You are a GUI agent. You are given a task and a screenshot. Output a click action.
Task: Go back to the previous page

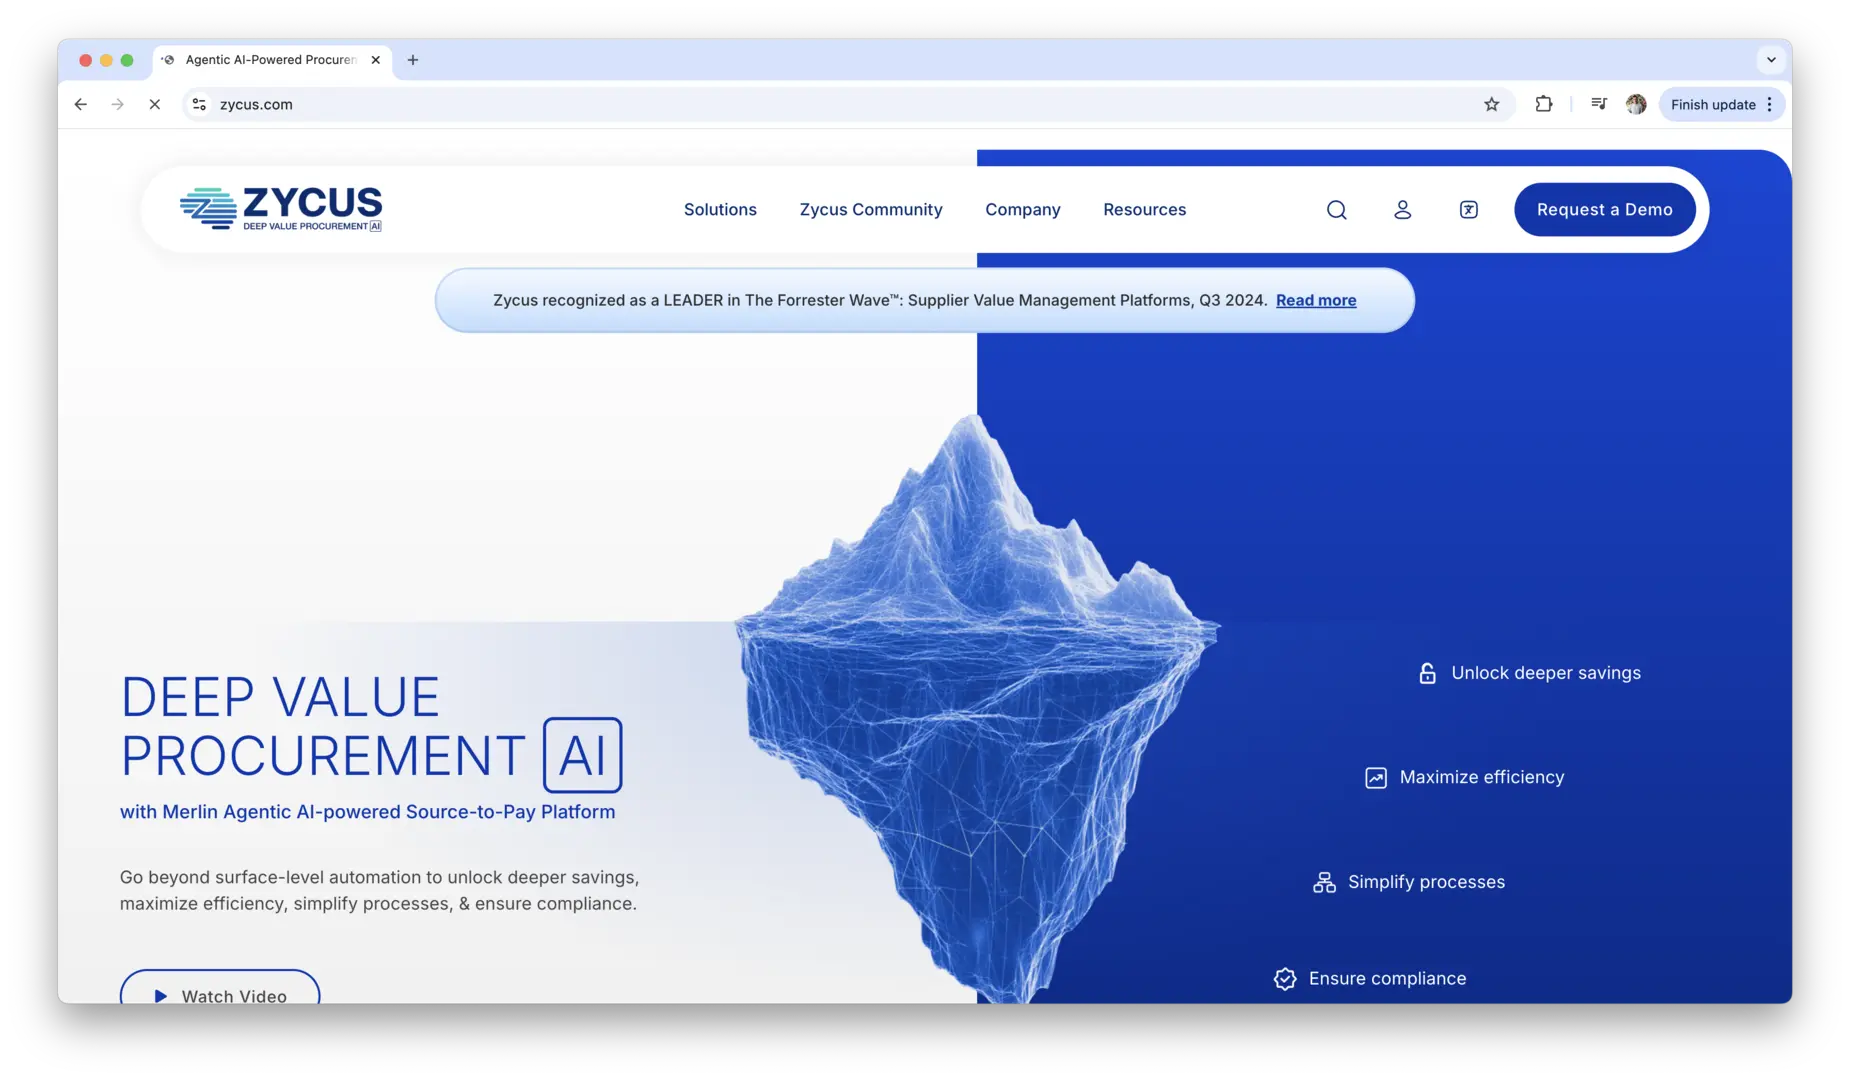(x=81, y=104)
